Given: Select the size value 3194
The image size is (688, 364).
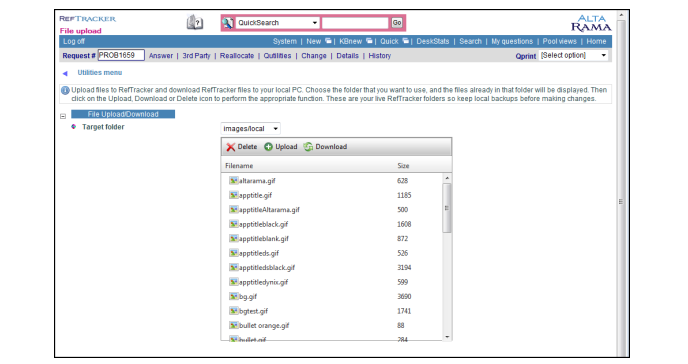Looking at the screenshot, I should coord(404,268).
